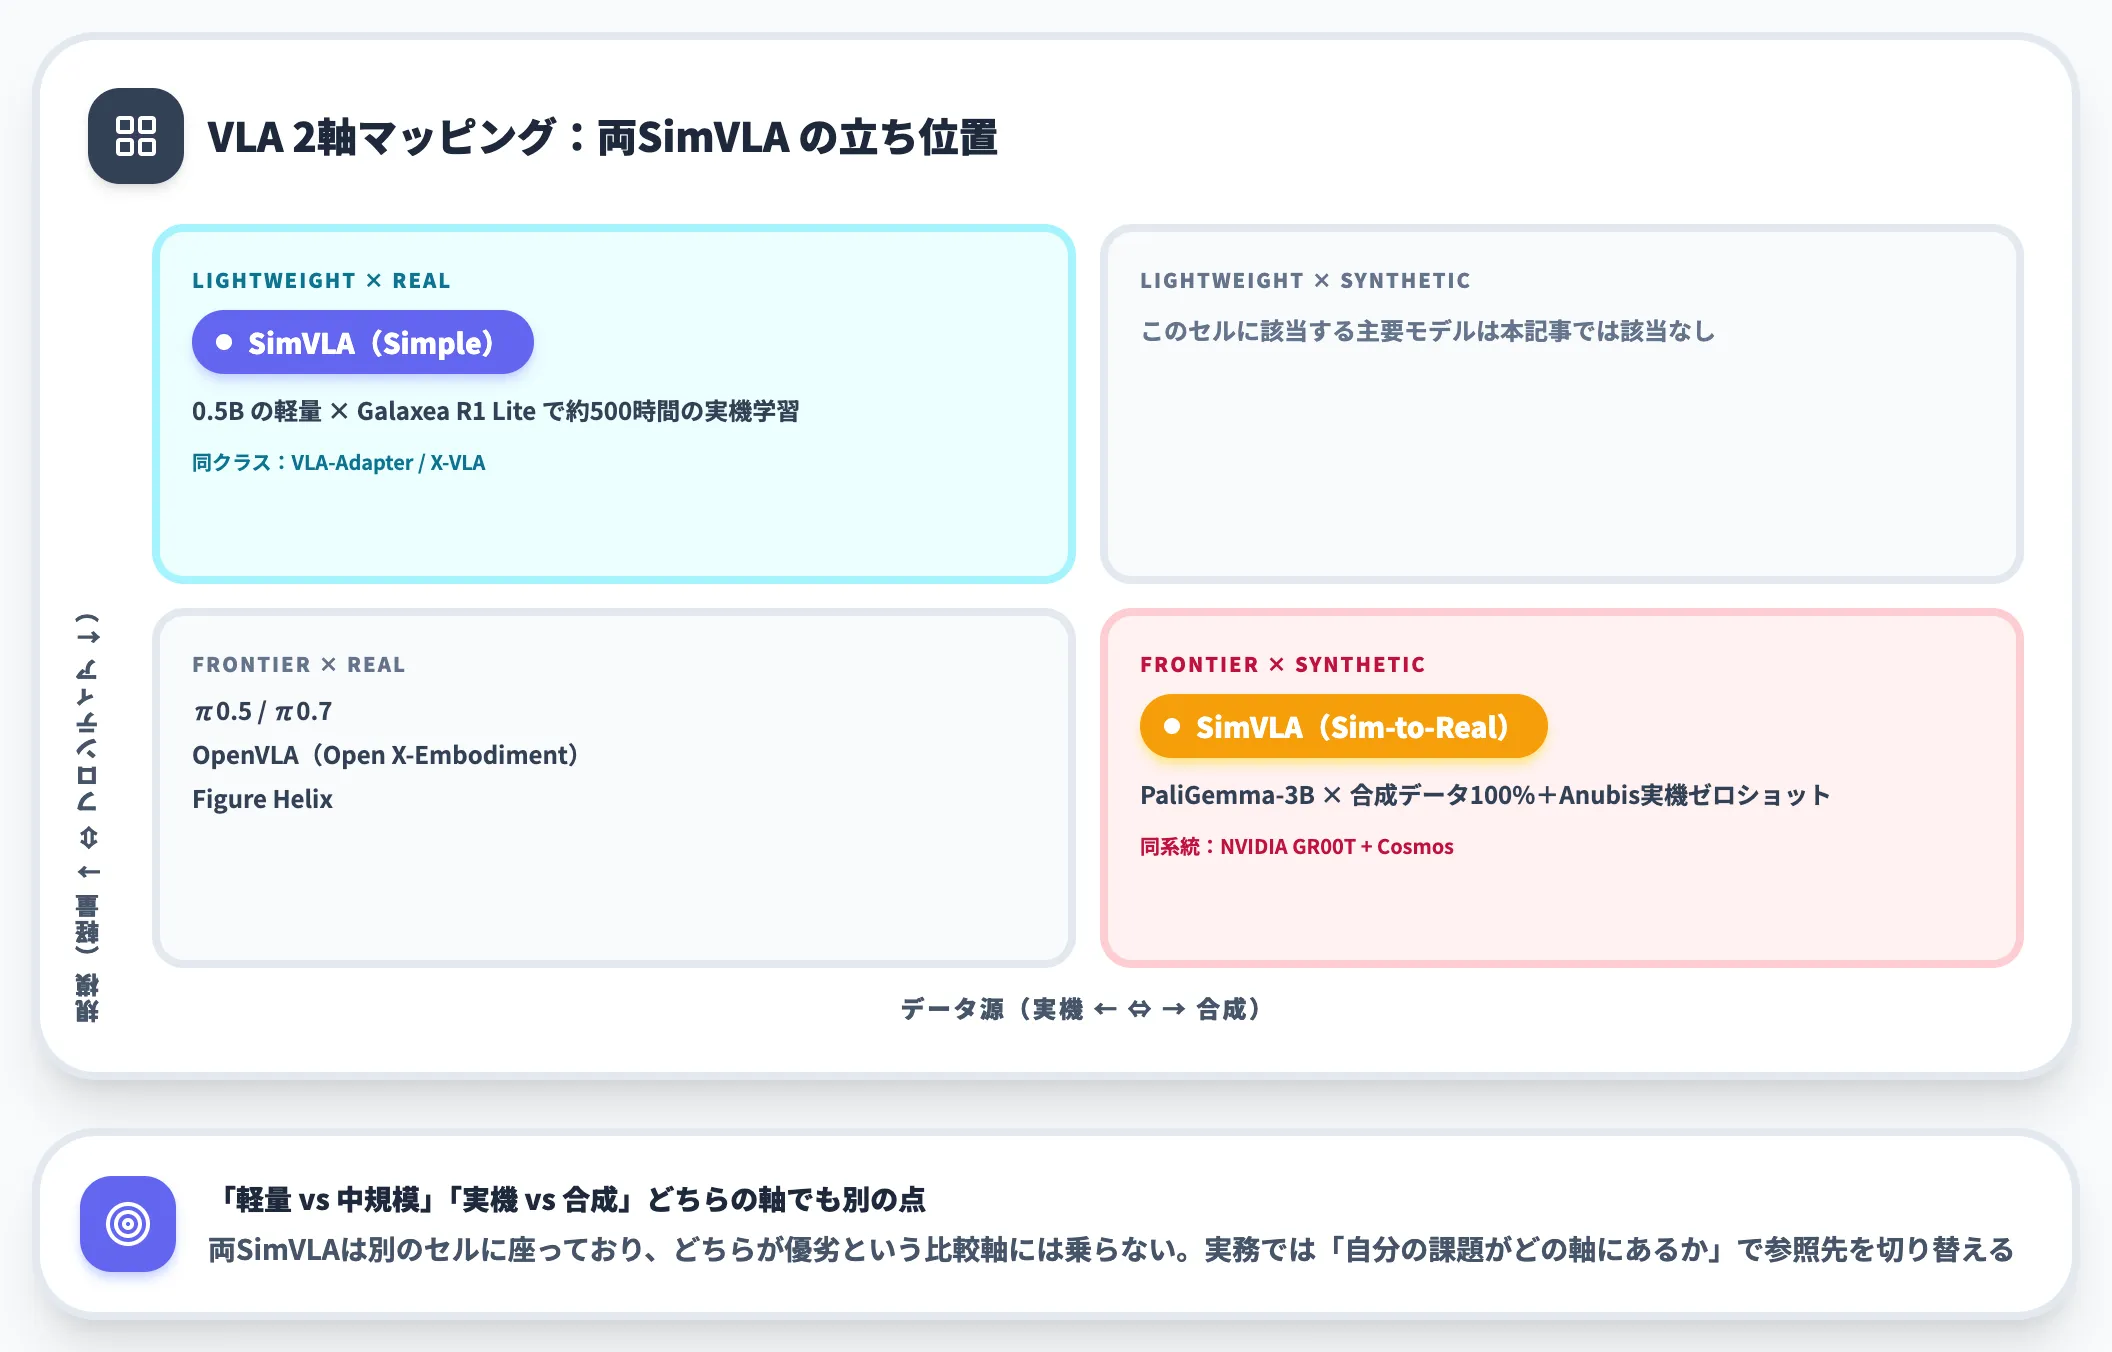This screenshot has width=2112, height=1352.
Task: Click the 'LIGHTWEIGHT × SYNTHETIC' cell label
Action: [x=1305, y=281]
